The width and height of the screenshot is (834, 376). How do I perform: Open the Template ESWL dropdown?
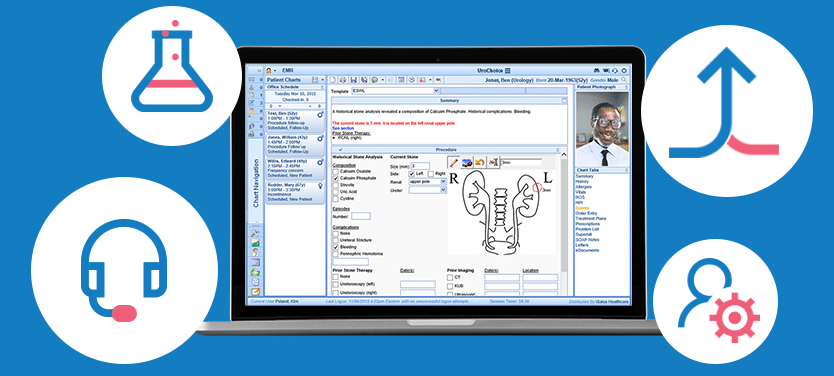[x=436, y=90]
